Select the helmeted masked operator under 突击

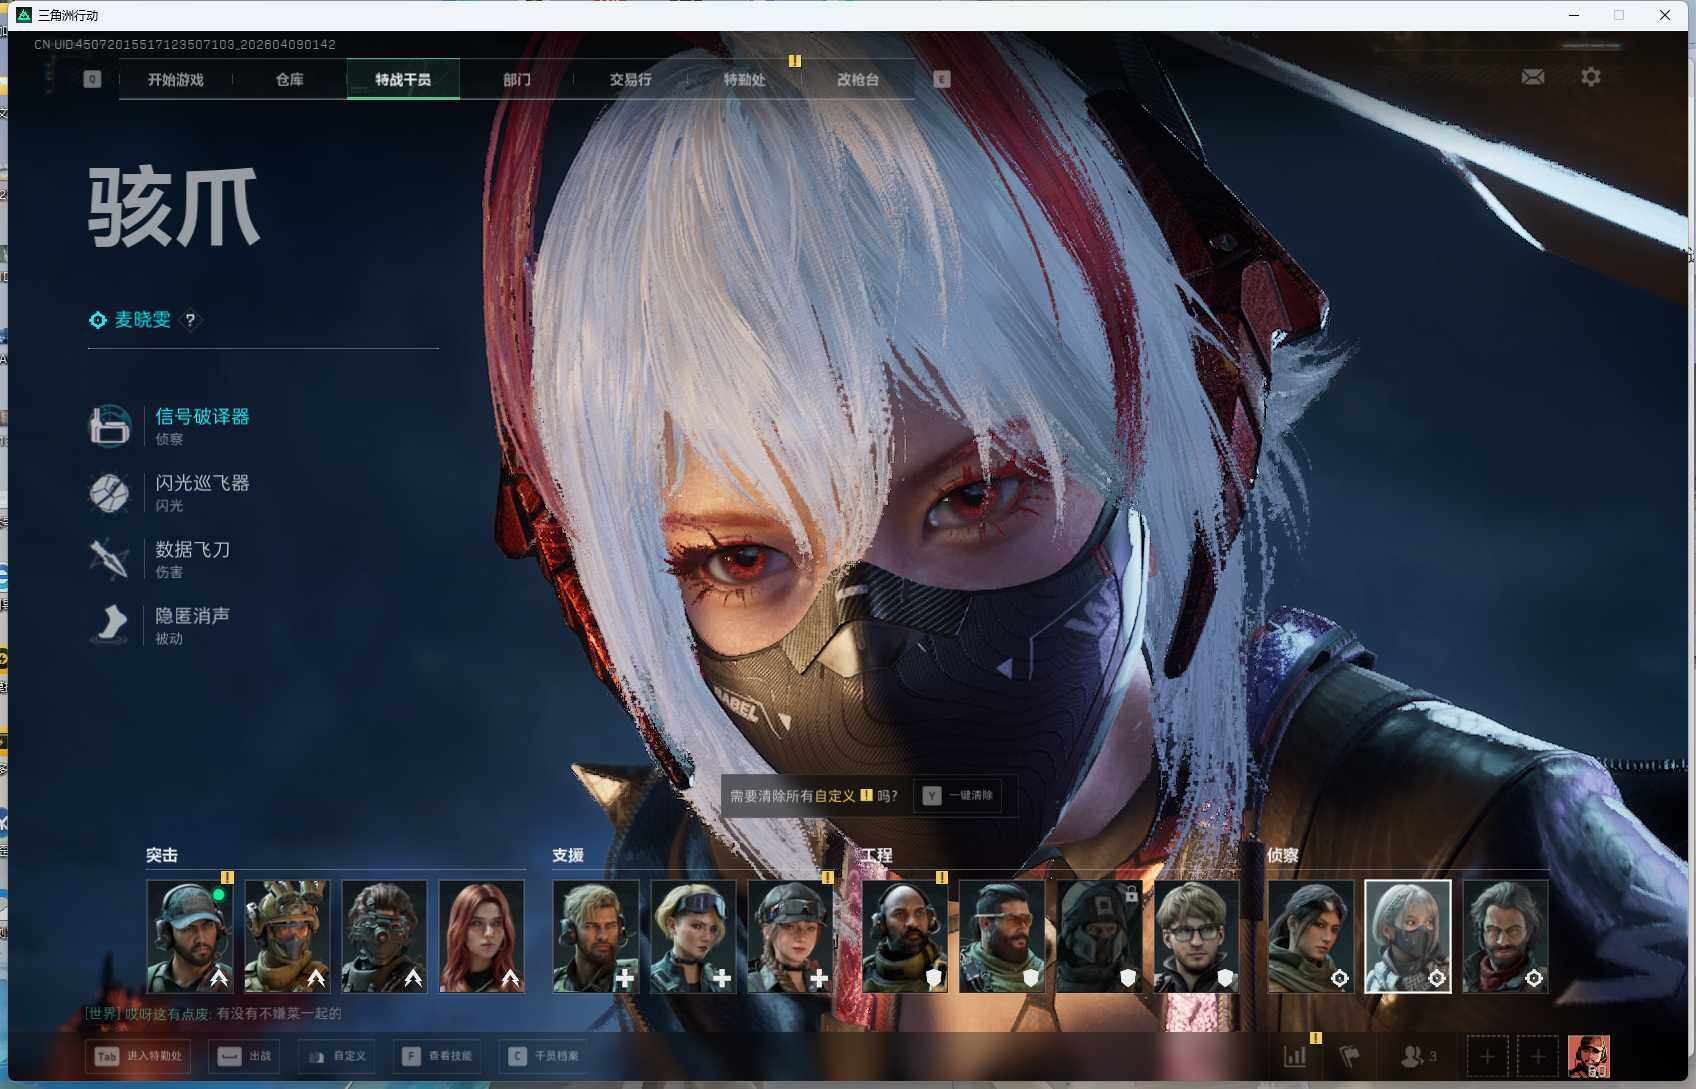(287, 936)
